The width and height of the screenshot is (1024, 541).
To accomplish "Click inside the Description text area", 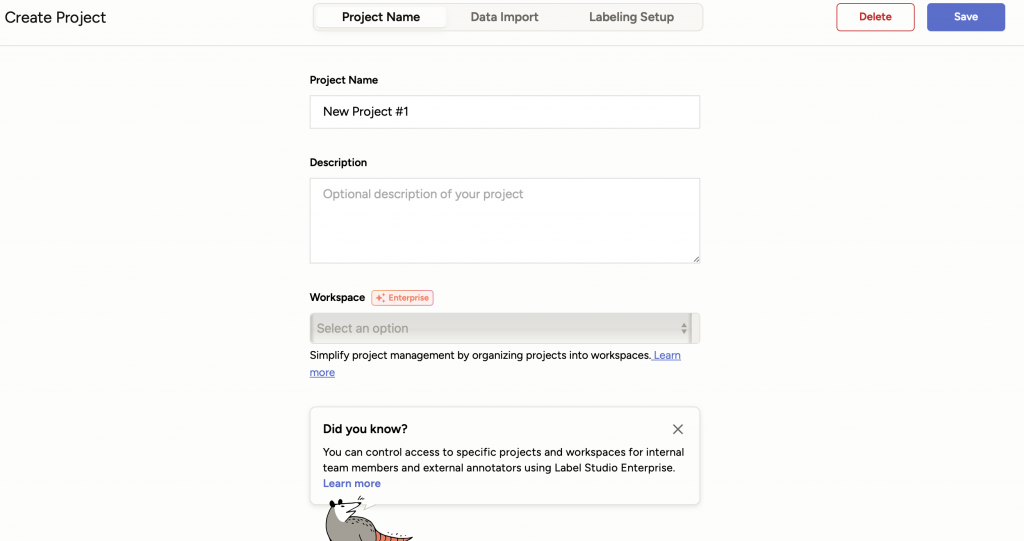I will [505, 221].
